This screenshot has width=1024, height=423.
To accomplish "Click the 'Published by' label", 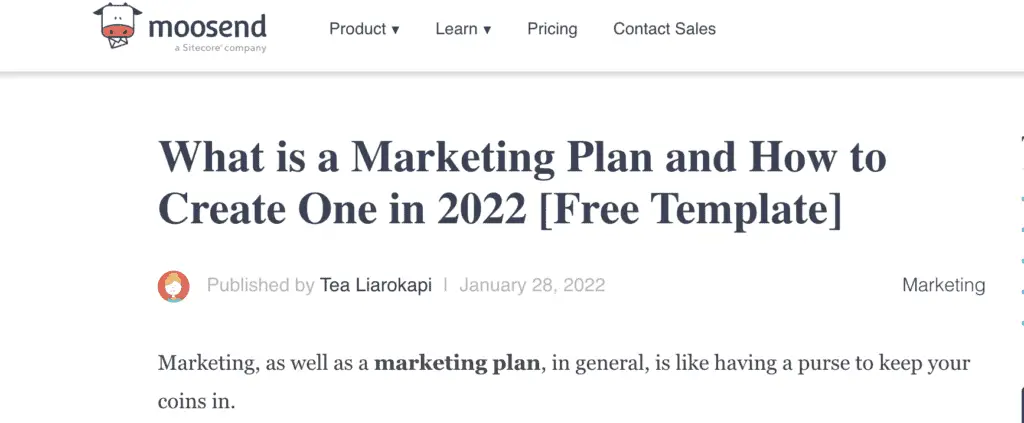I will pos(261,285).
